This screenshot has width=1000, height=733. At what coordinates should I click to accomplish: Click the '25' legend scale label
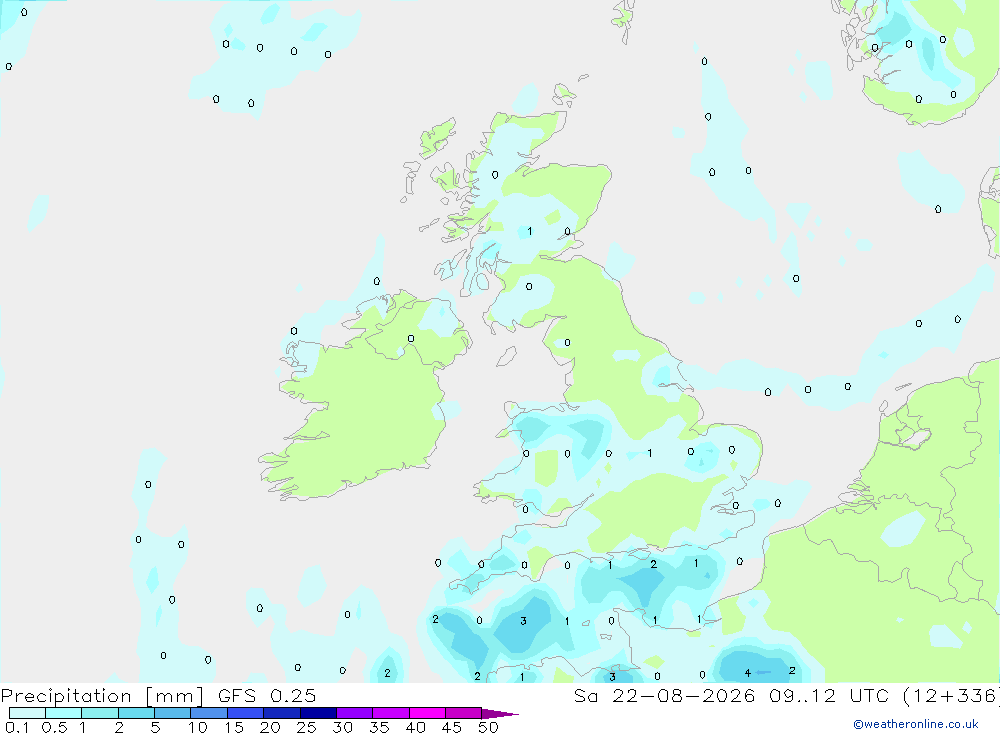307,727
